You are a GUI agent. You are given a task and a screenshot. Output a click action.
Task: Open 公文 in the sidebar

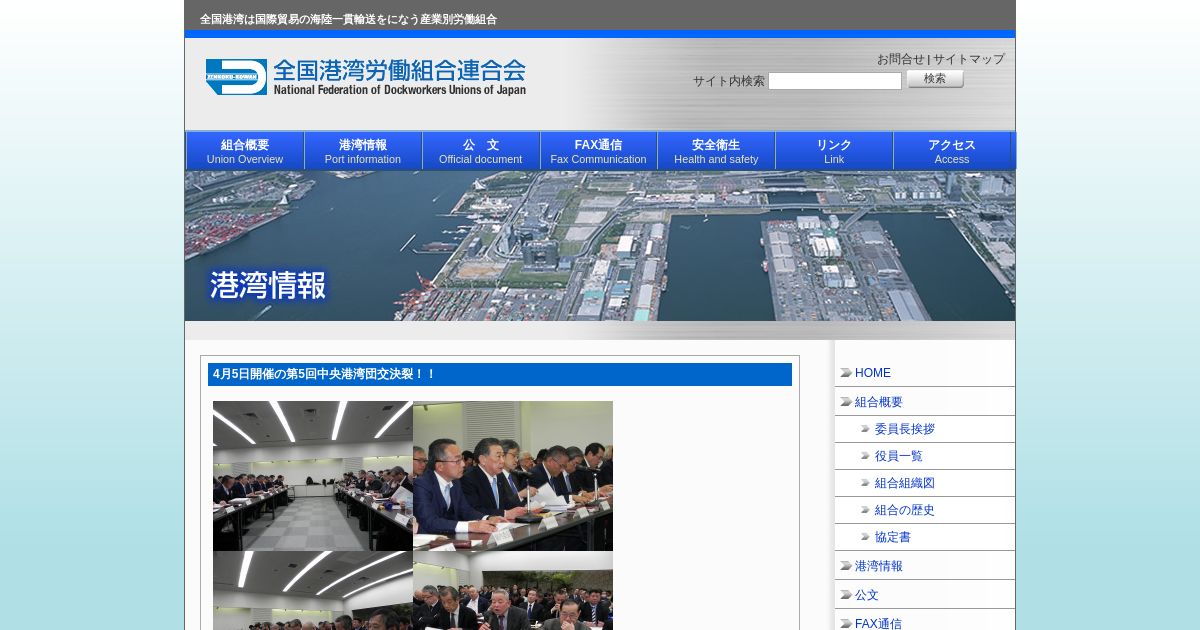point(867,595)
